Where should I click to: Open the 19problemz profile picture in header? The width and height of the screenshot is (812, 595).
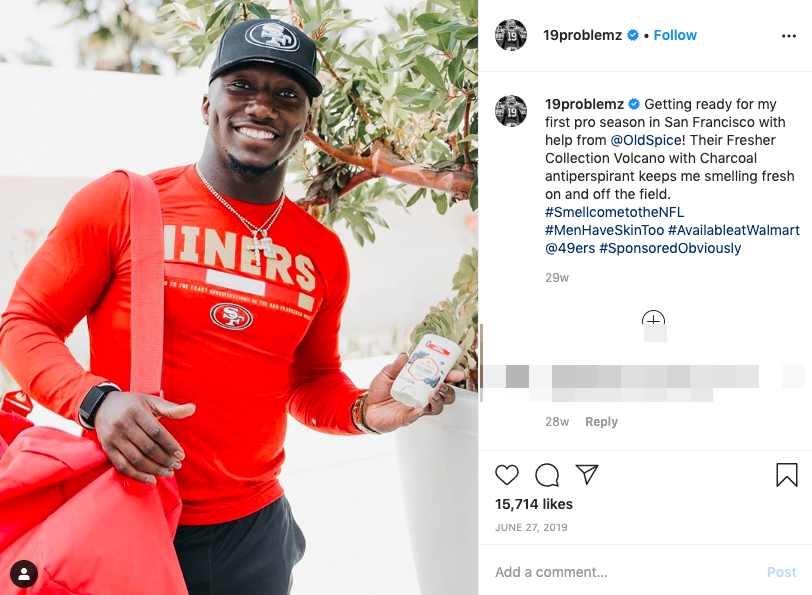point(511,35)
